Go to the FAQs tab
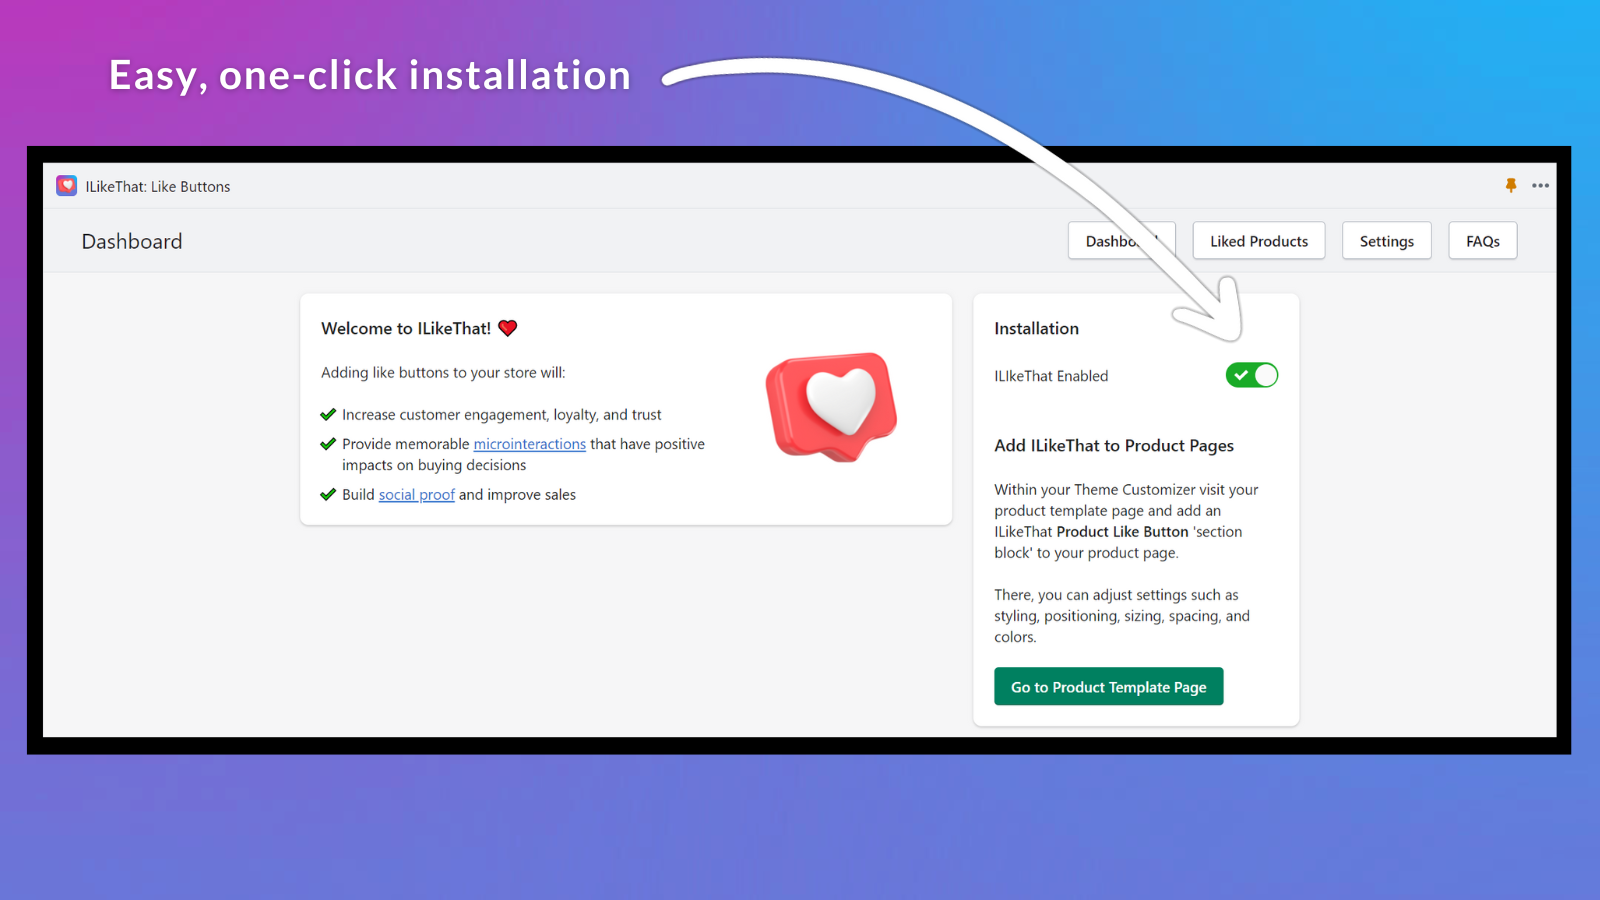Screen dimensions: 1600x900 click(x=1483, y=241)
